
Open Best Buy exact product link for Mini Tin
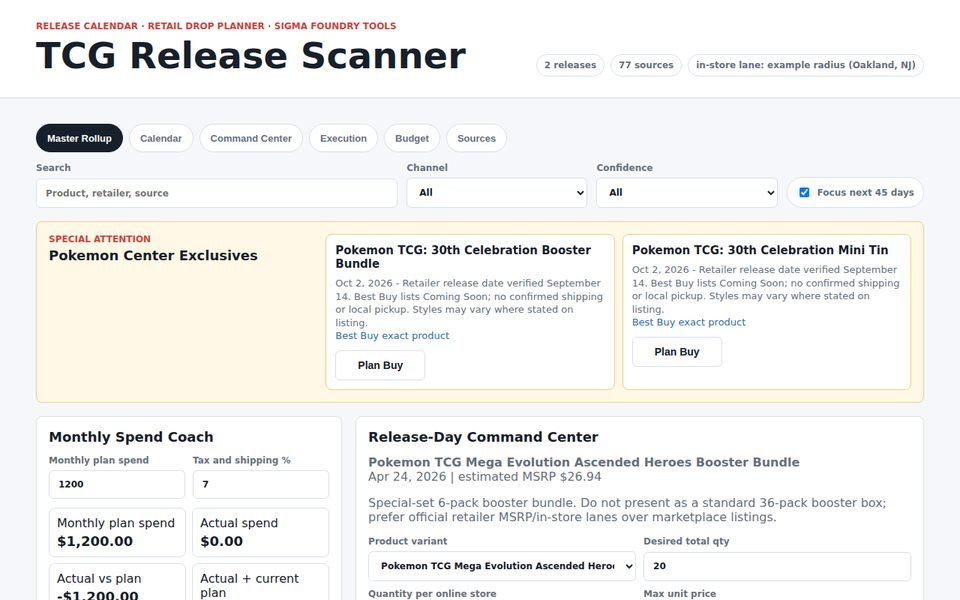[x=689, y=322]
